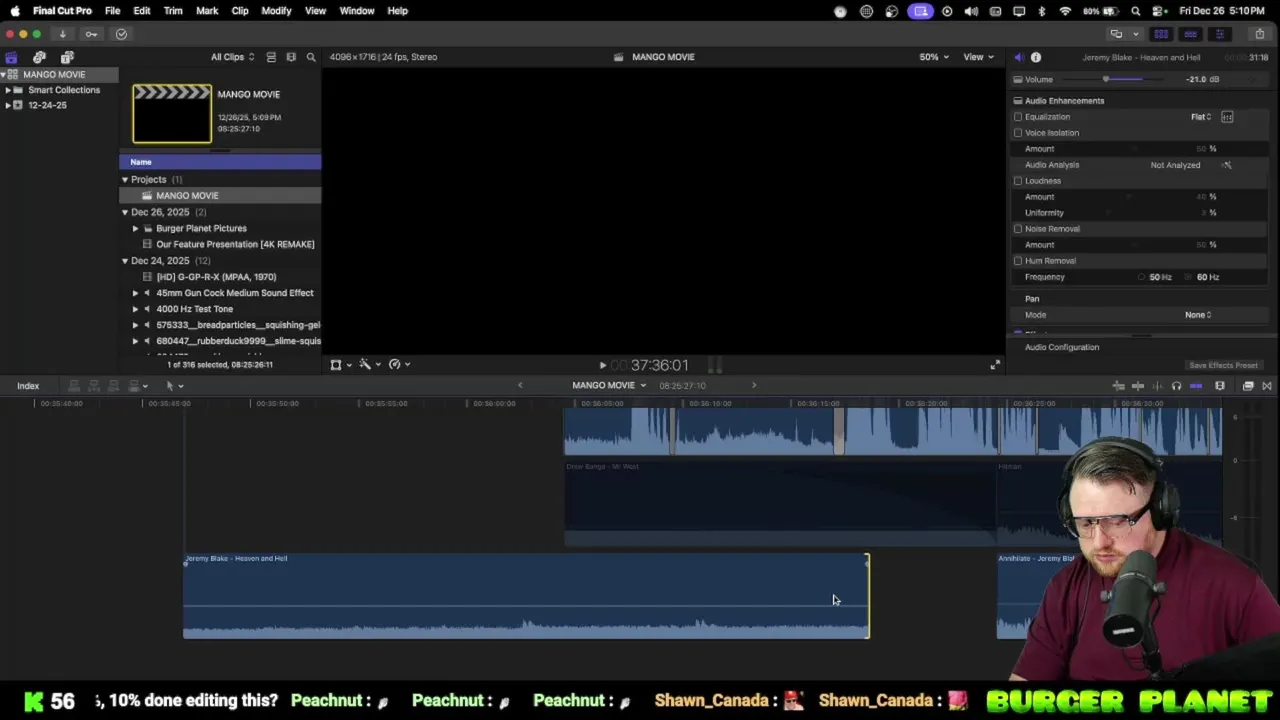1280x720 pixels.
Task: Collapse the Projects group
Action: [125, 180]
